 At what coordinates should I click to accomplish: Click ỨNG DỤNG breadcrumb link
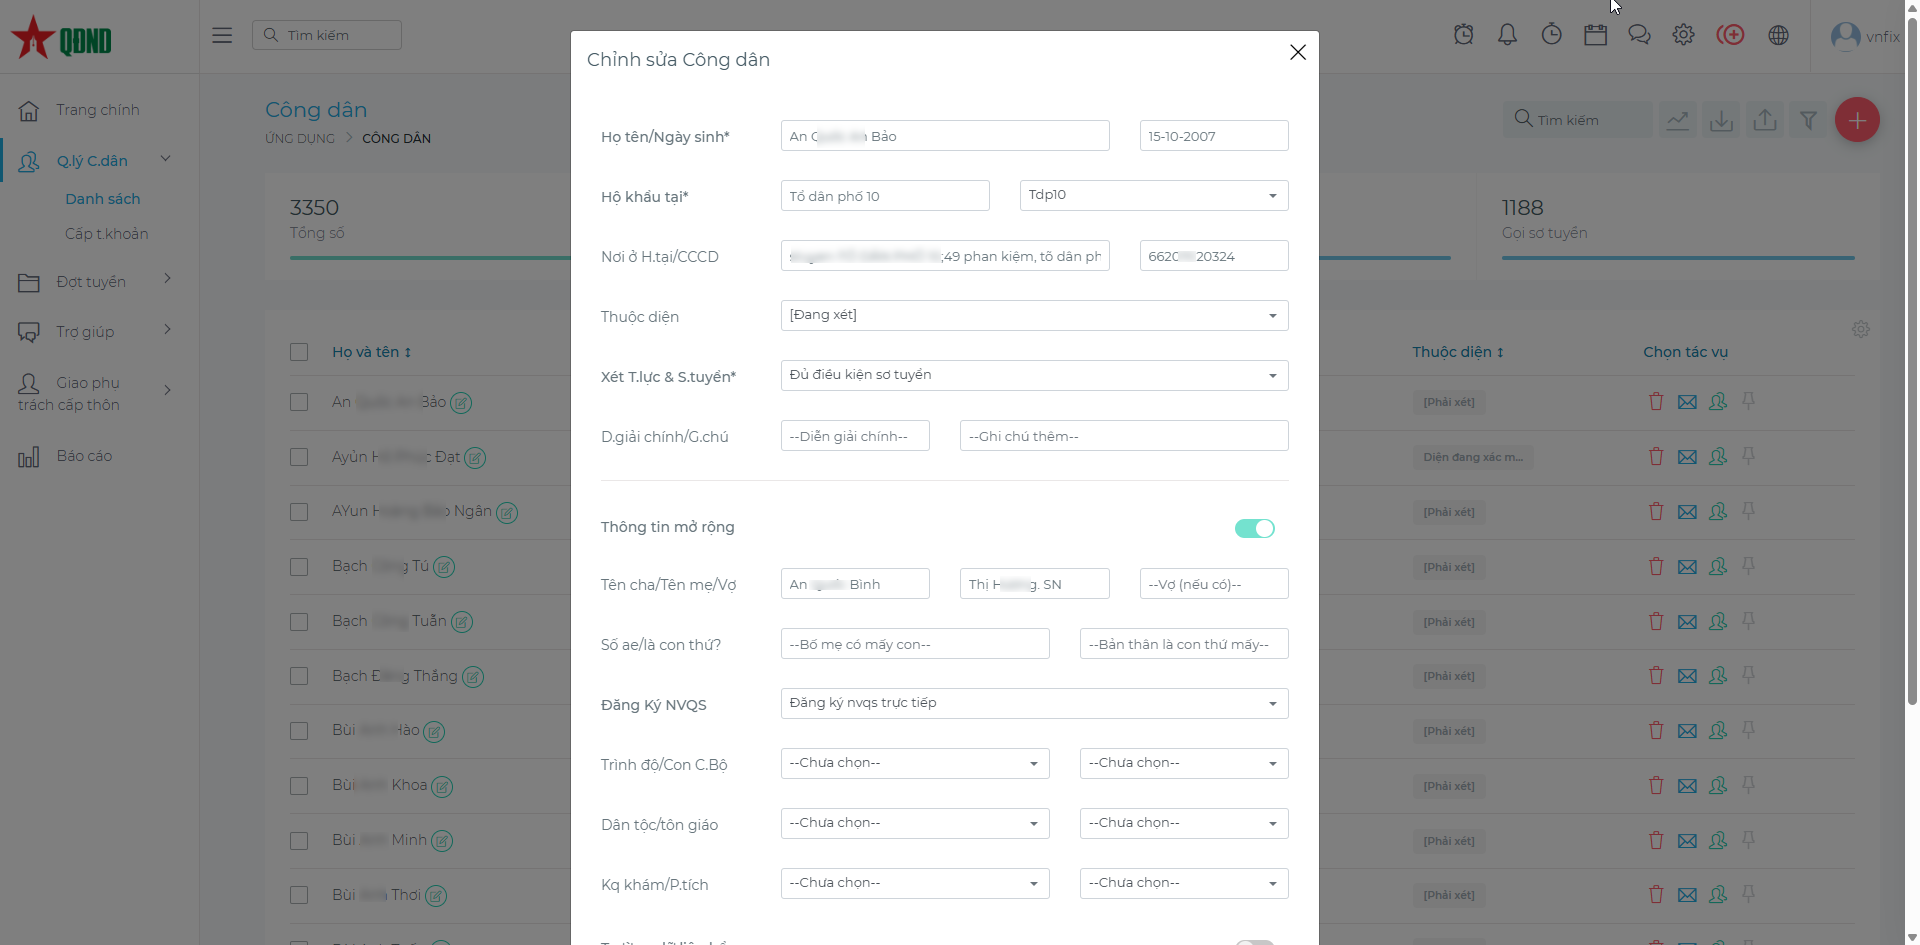(x=300, y=138)
